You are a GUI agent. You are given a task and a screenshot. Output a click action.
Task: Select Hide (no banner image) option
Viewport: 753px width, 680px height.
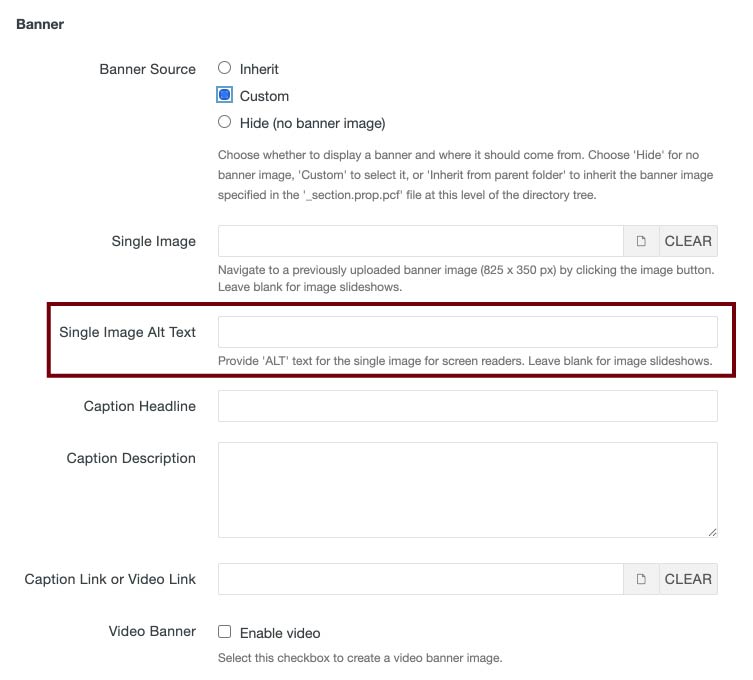(x=225, y=123)
